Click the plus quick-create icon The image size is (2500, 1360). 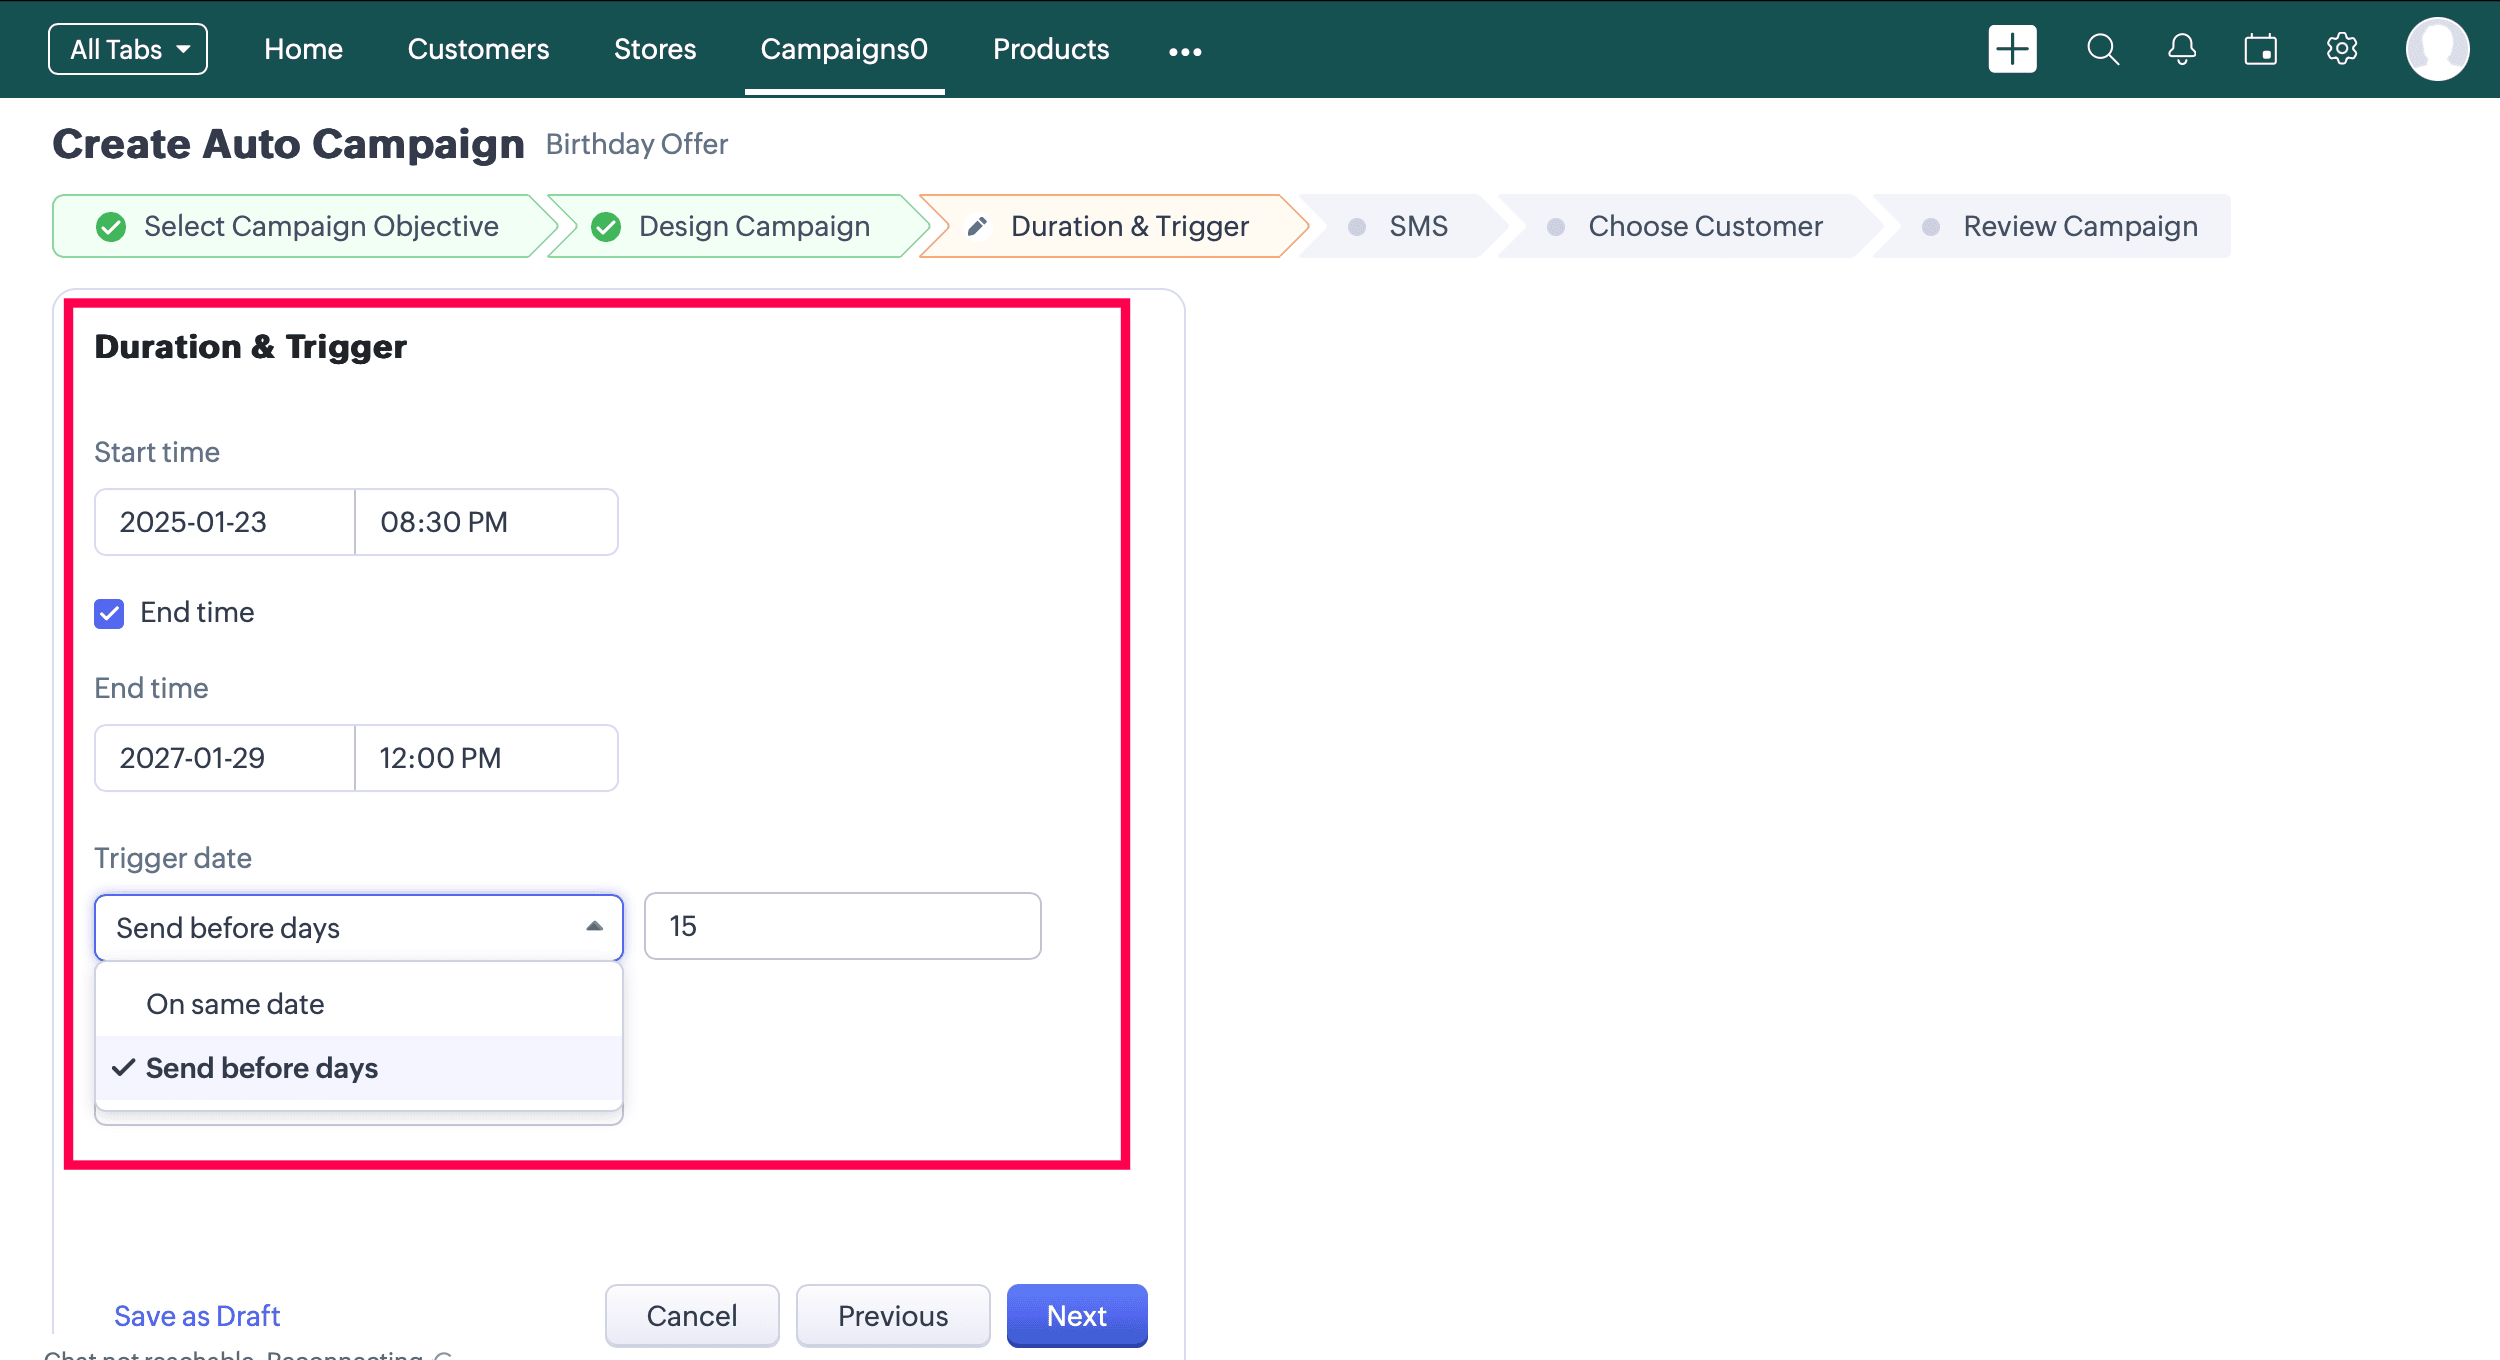(2012, 49)
